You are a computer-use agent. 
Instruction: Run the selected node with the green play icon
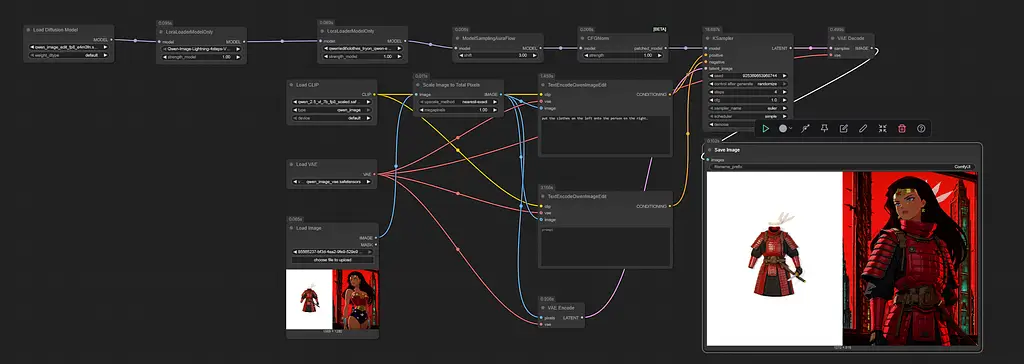[765, 129]
